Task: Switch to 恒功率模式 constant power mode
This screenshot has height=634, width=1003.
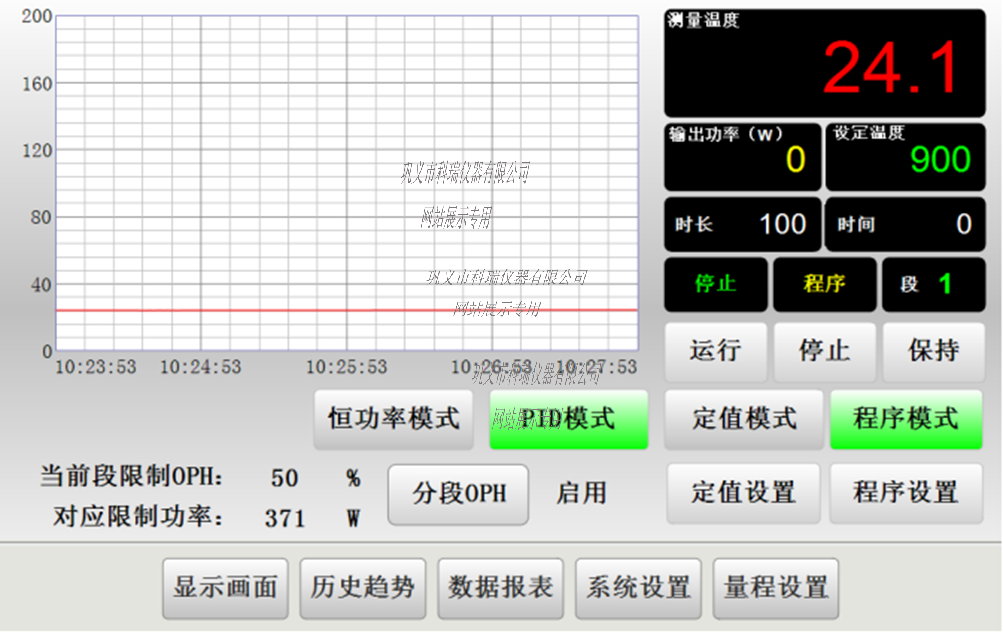Action: pos(394,418)
